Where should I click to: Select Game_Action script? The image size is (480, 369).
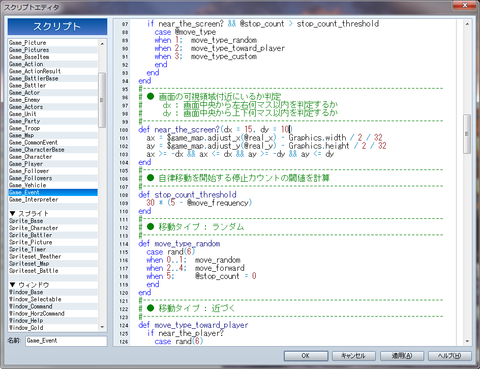53,64
